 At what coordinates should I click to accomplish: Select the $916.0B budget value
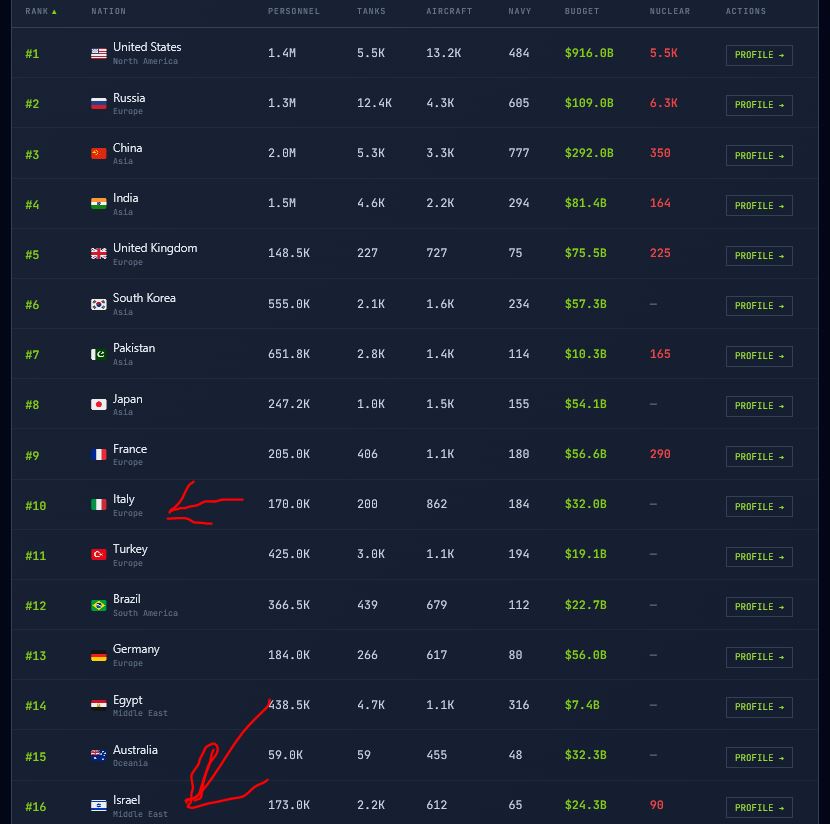(589, 53)
